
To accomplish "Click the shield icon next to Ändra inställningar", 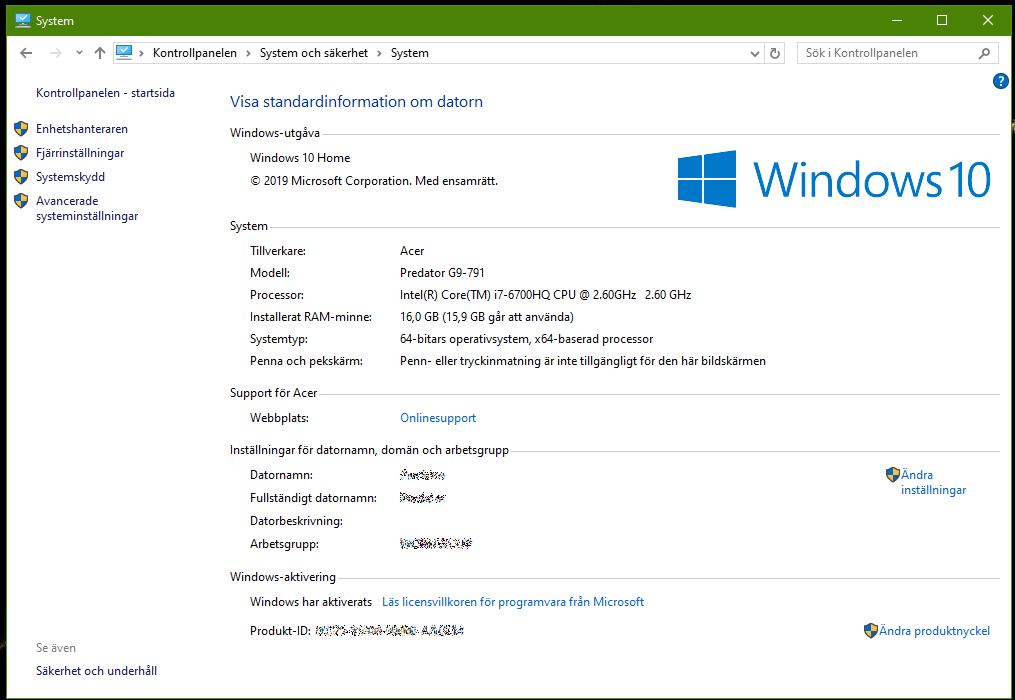I will click(x=893, y=474).
